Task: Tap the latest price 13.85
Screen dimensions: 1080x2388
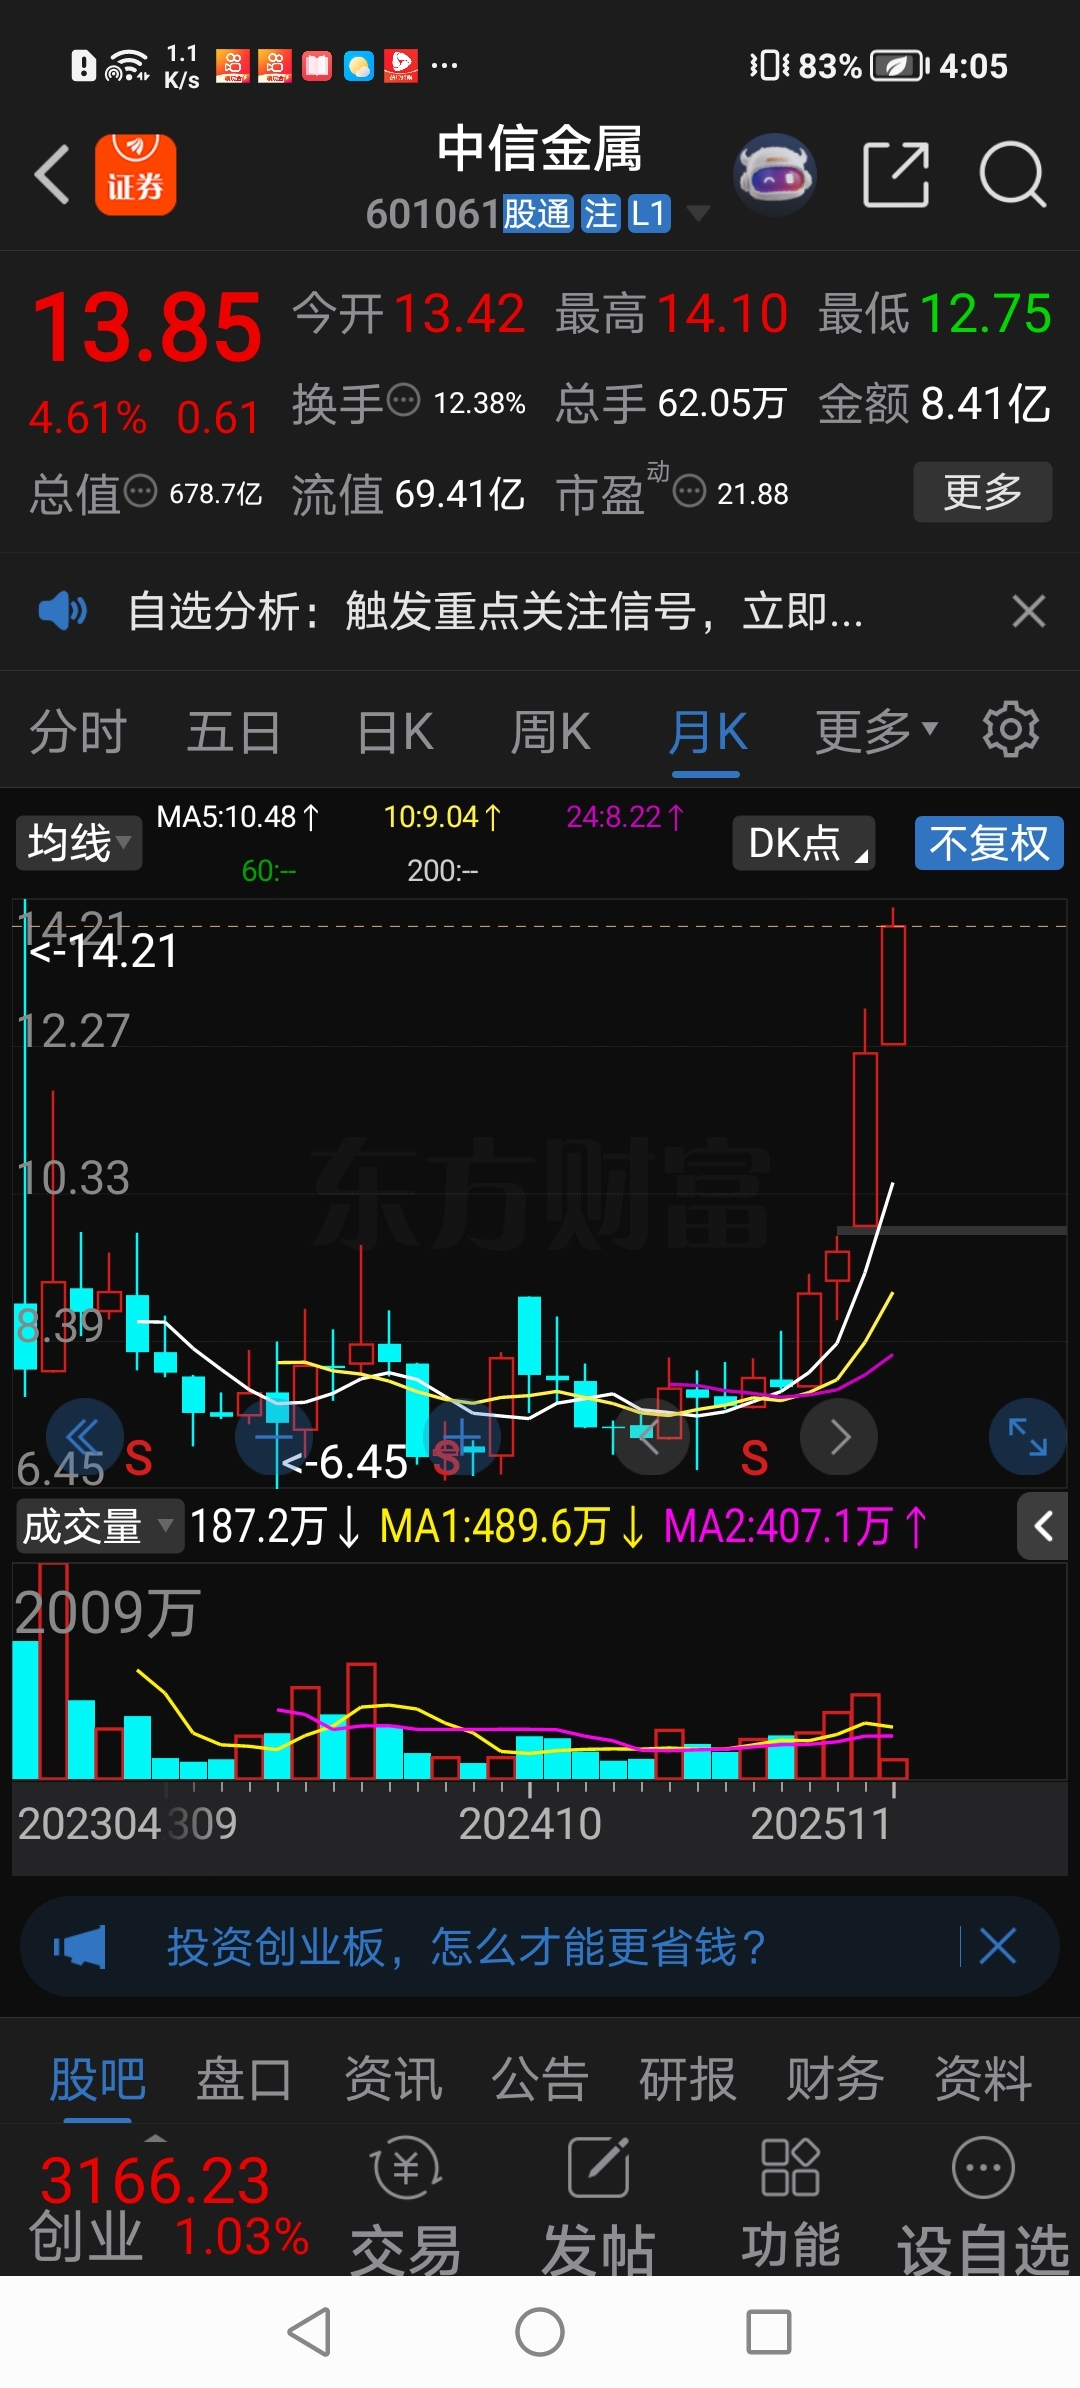Action: (148, 327)
